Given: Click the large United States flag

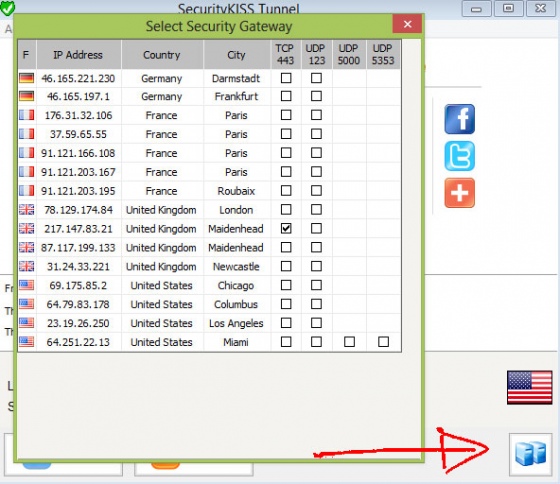Looking at the screenshot, I should (529, 388).
